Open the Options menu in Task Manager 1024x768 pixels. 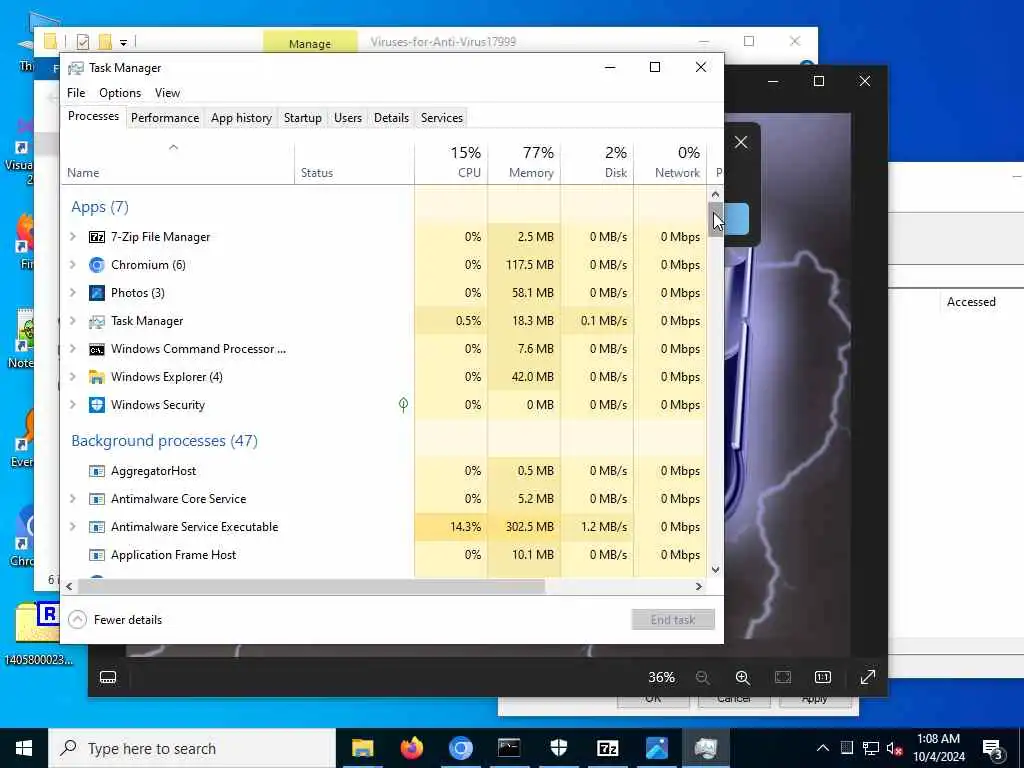click(x=120, y=93)
